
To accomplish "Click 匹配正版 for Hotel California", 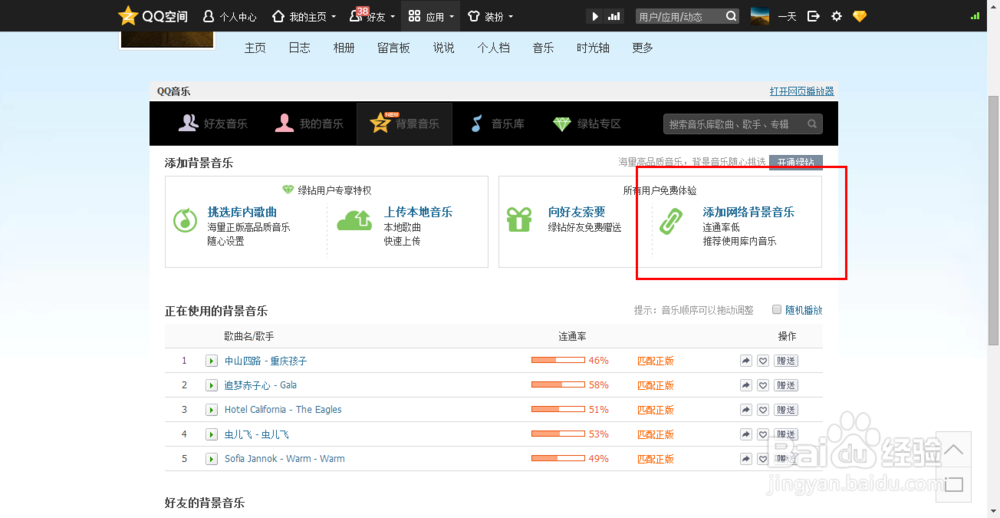I will coord(656,410).
